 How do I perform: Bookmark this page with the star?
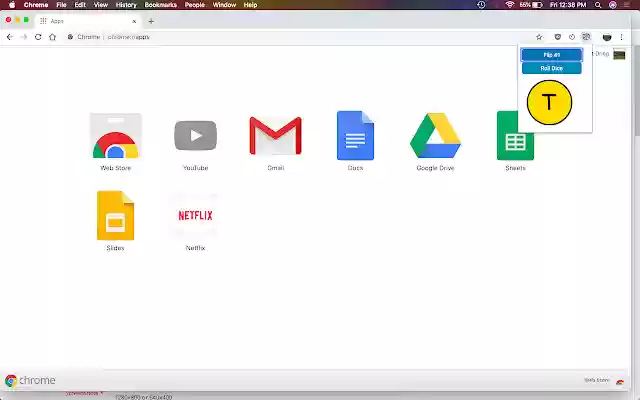point(539,37)
